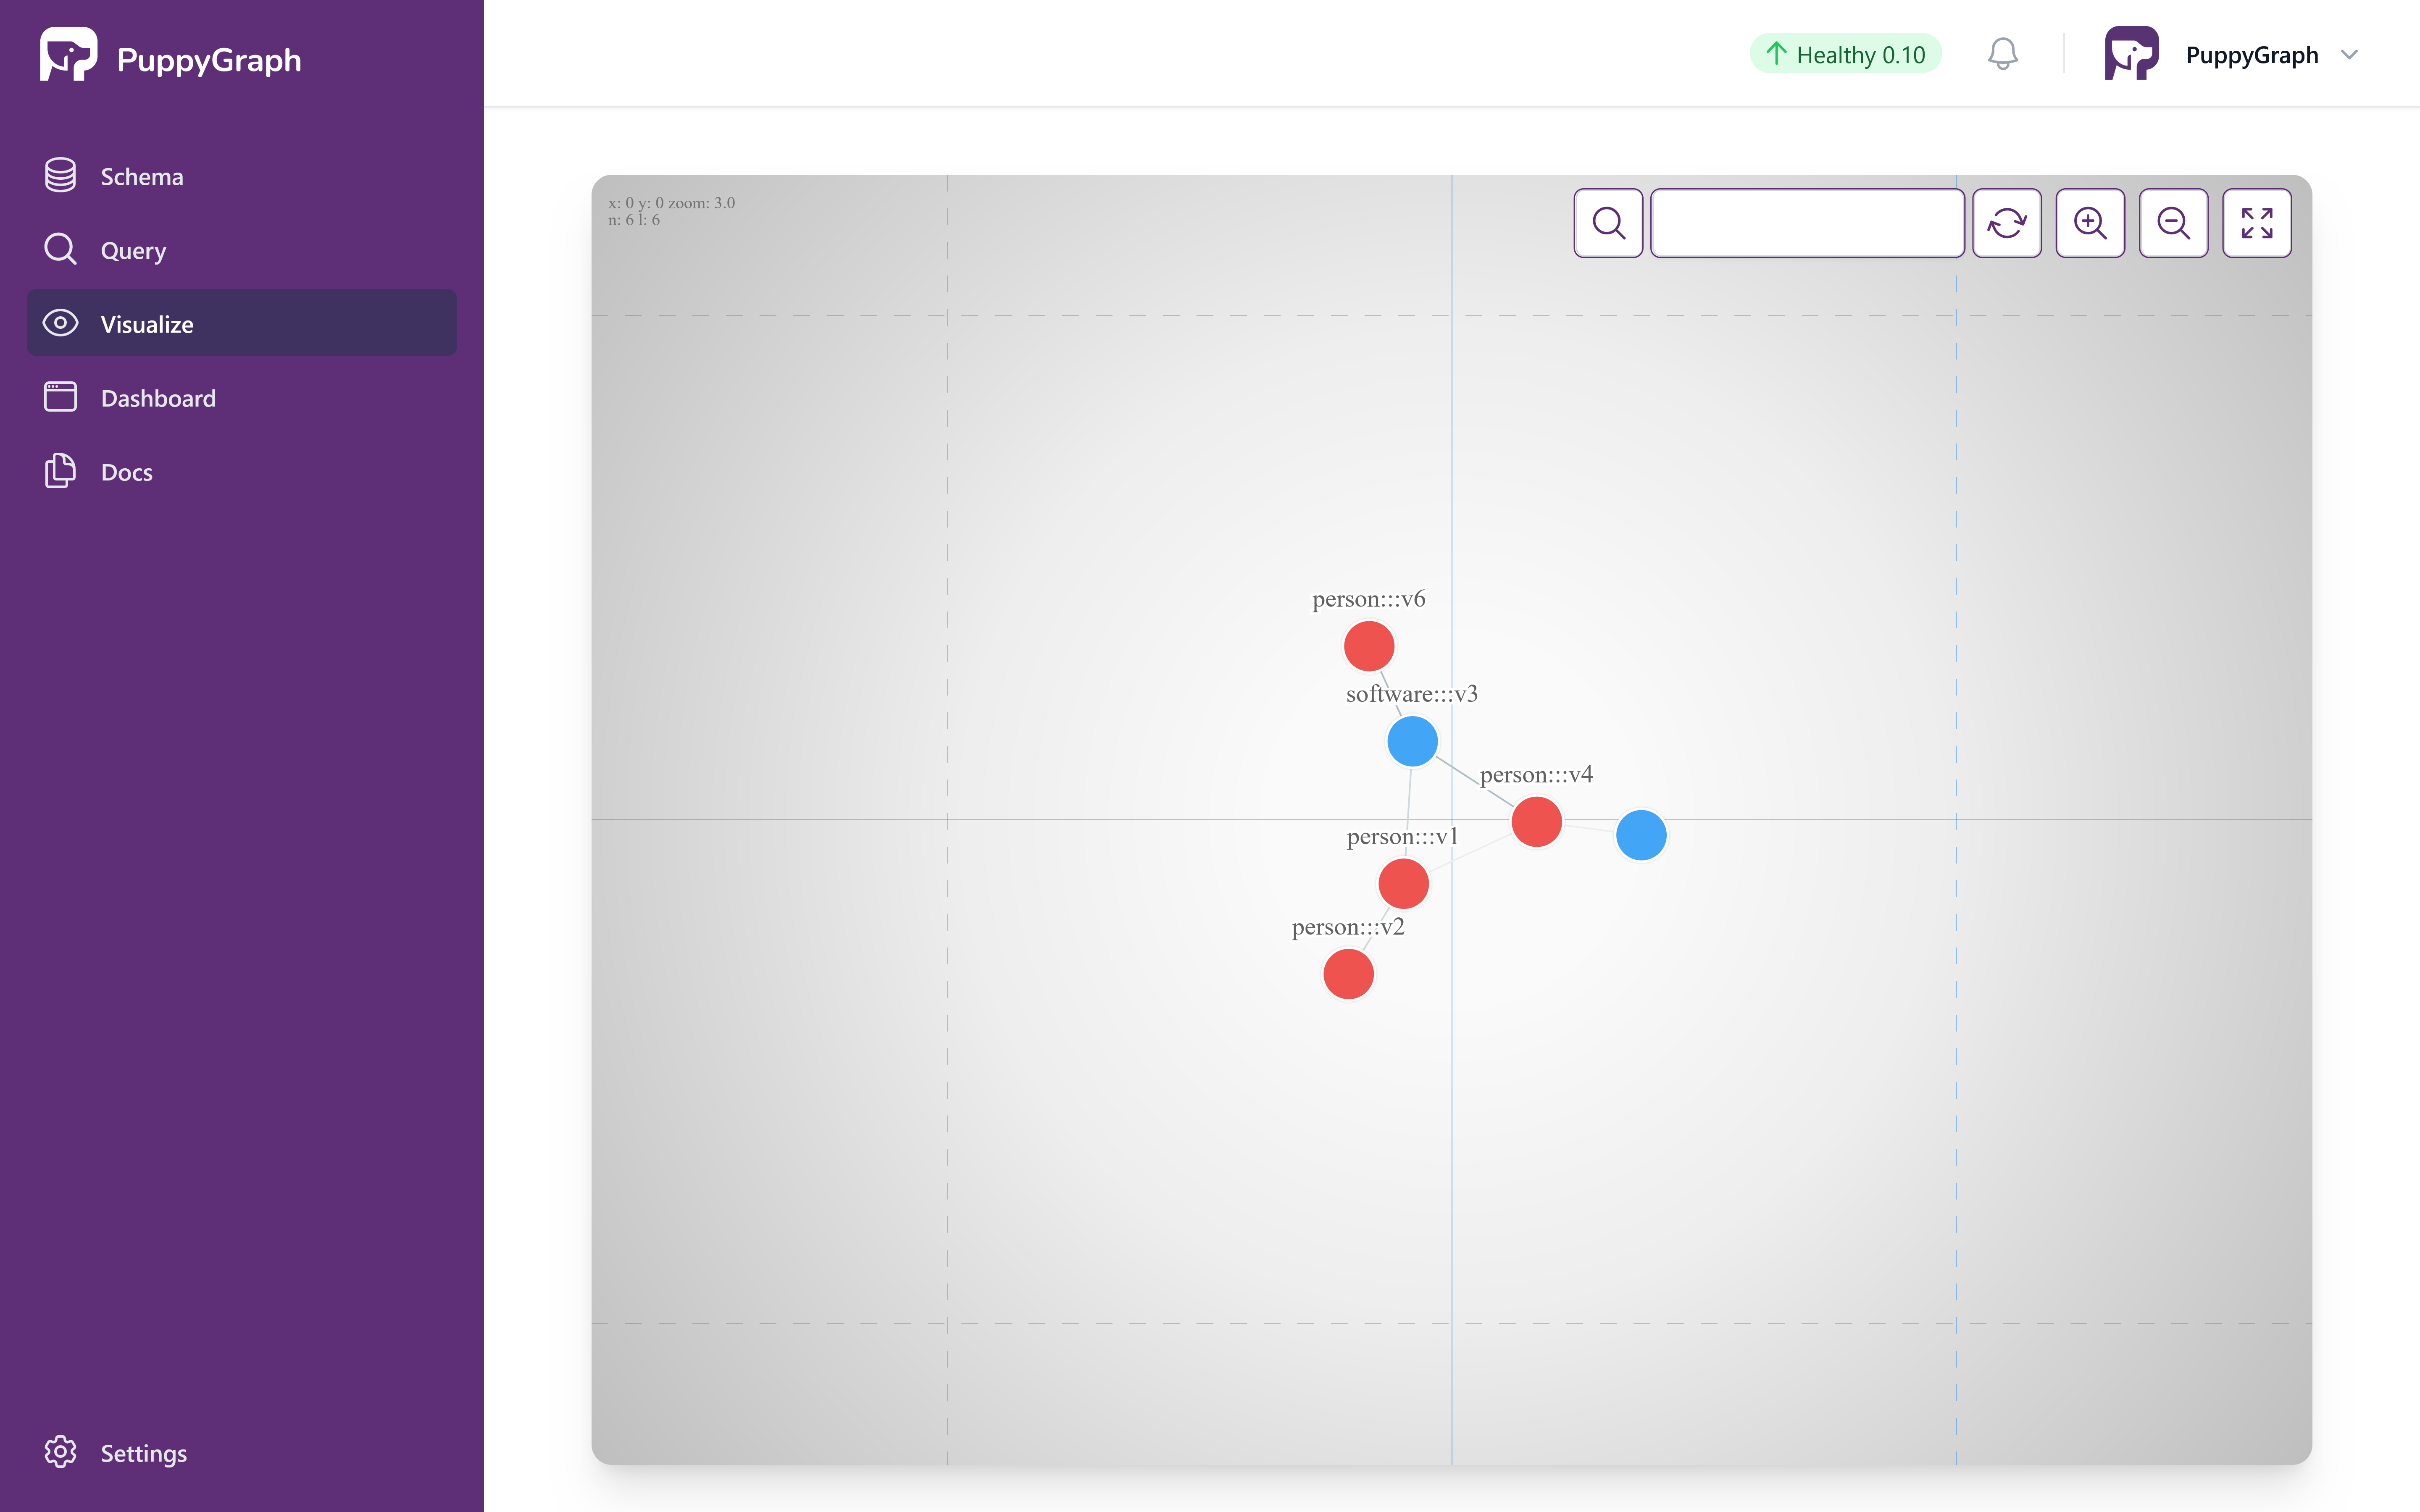Toggle fullscreen graph view
2420x1512 pixels.
coord(2256,222)
